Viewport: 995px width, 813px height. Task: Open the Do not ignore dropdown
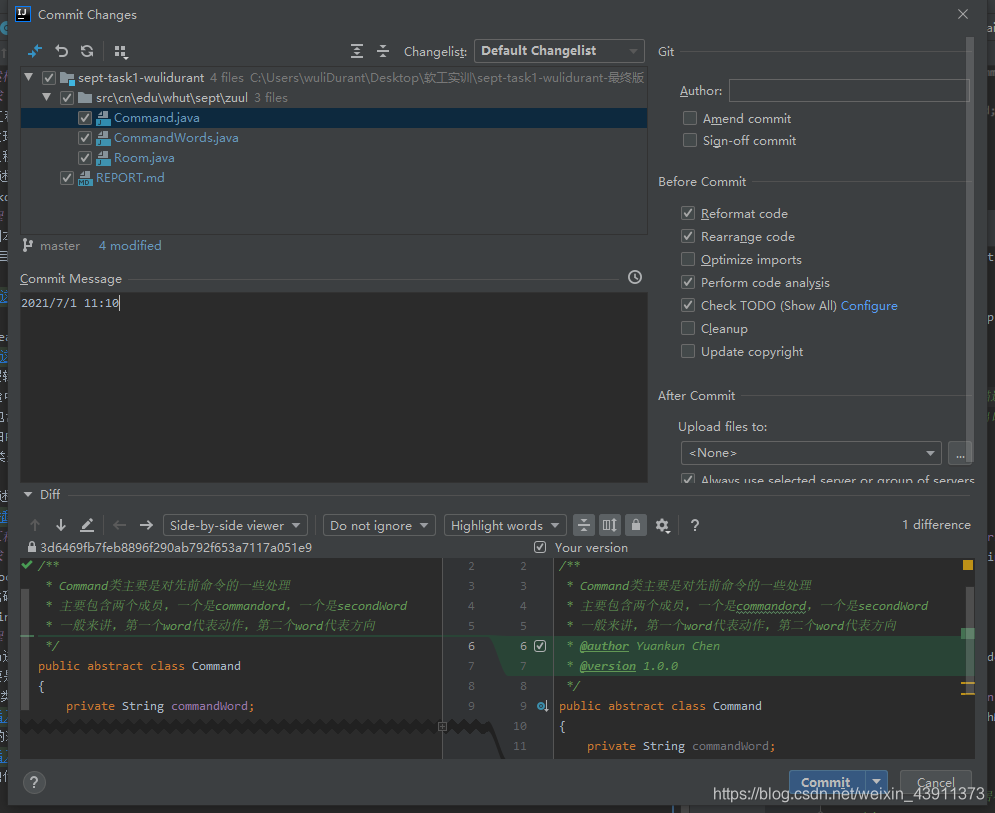click(379, 525)
